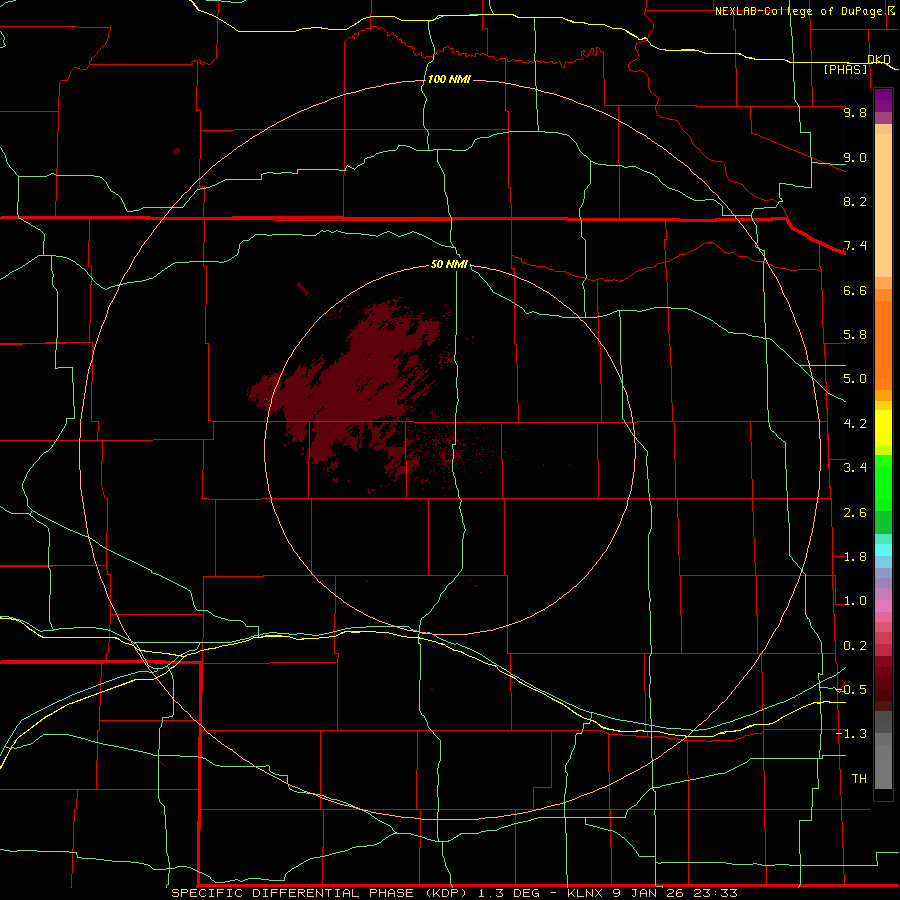Click the 2.6 scale value
900x900 pixels.
(855, 513)
